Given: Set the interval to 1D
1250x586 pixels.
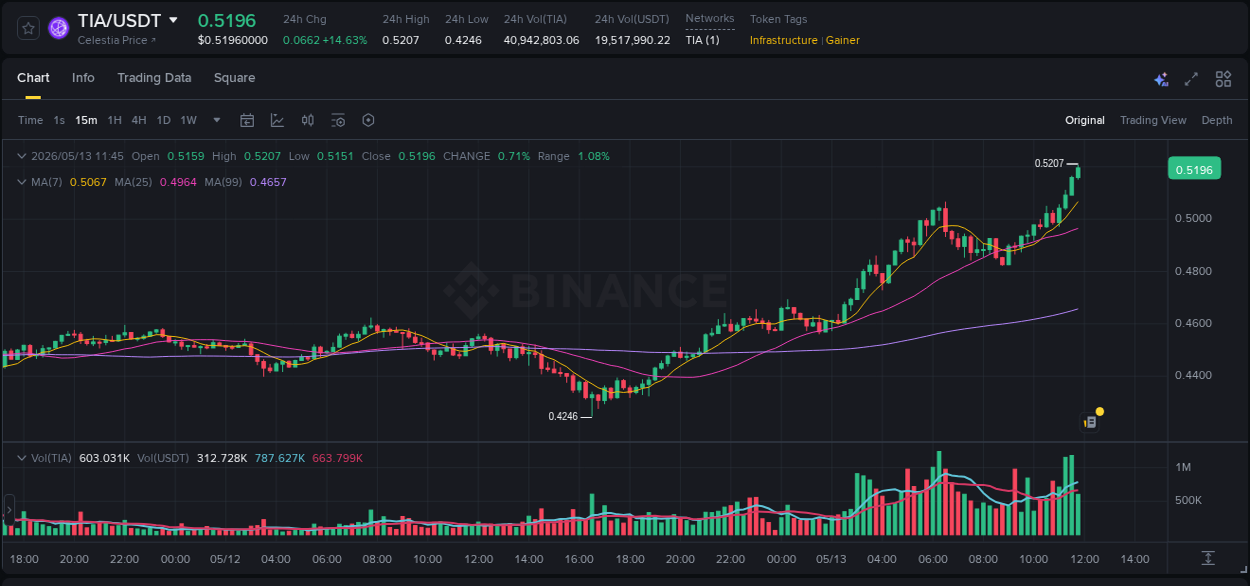Looking at the screenshot, I should pos(163,120).
